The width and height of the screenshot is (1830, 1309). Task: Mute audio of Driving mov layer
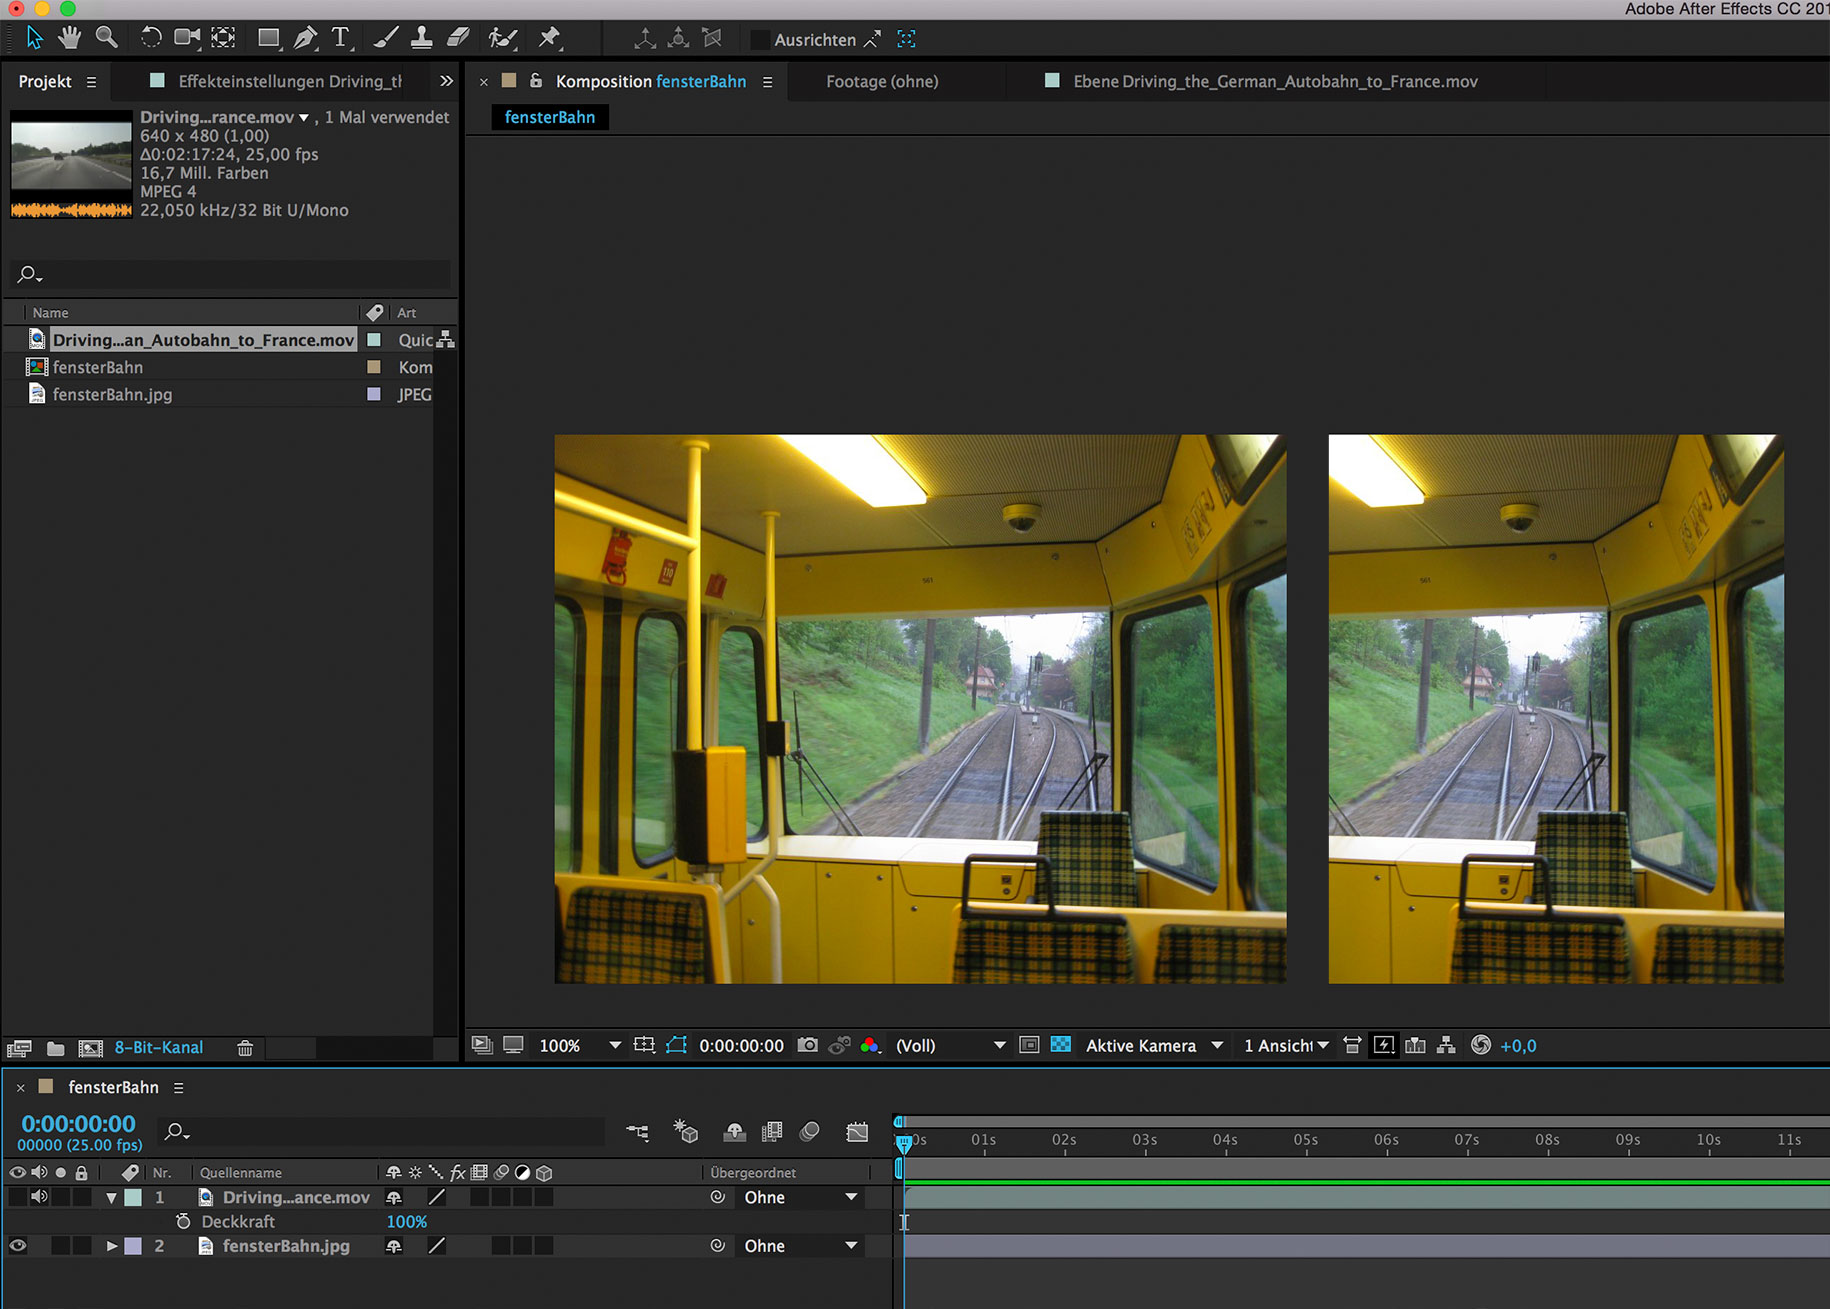[x=39, y=1197]
